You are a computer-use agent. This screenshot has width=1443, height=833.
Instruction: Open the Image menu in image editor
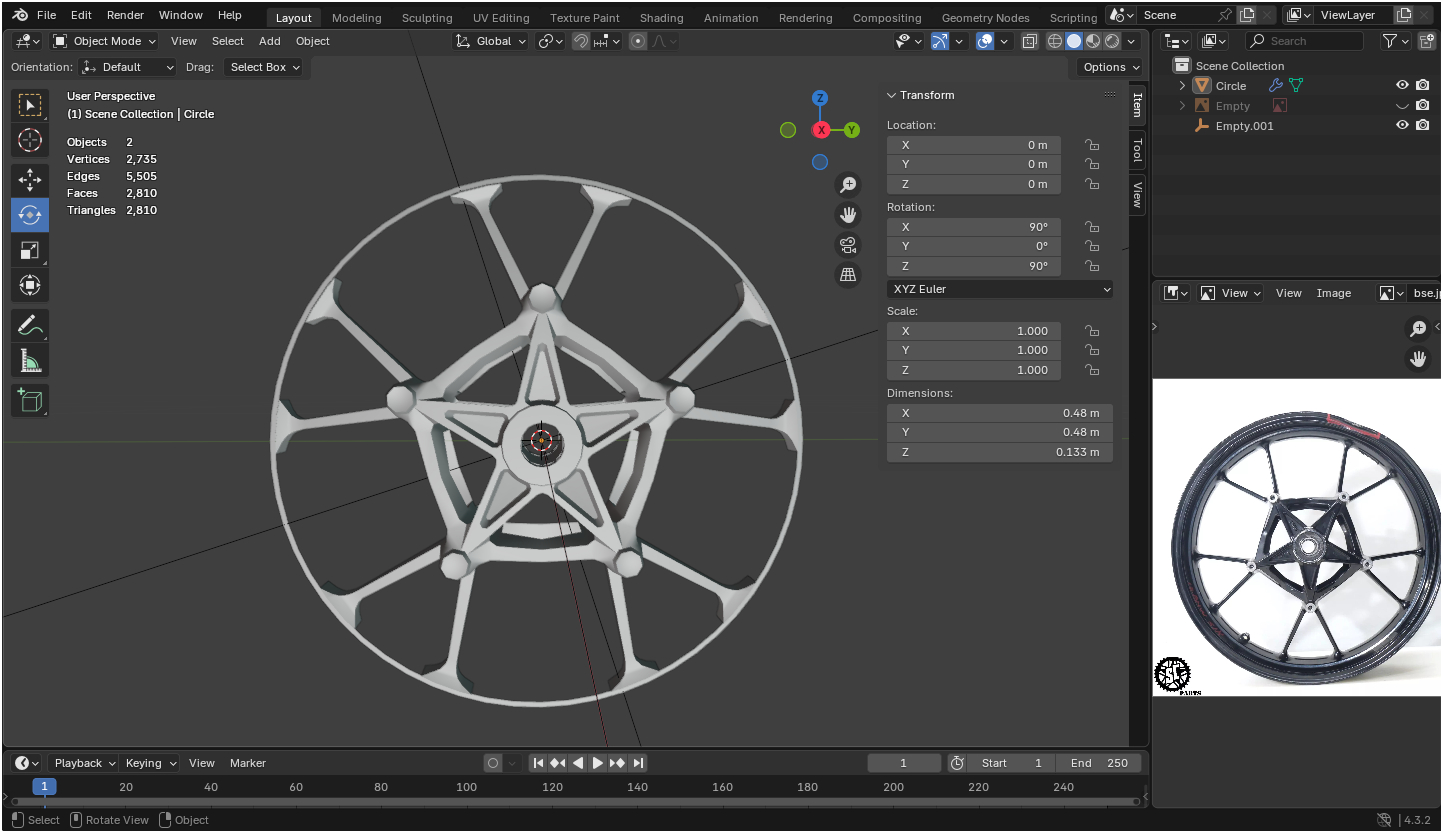coord(1334,293)
